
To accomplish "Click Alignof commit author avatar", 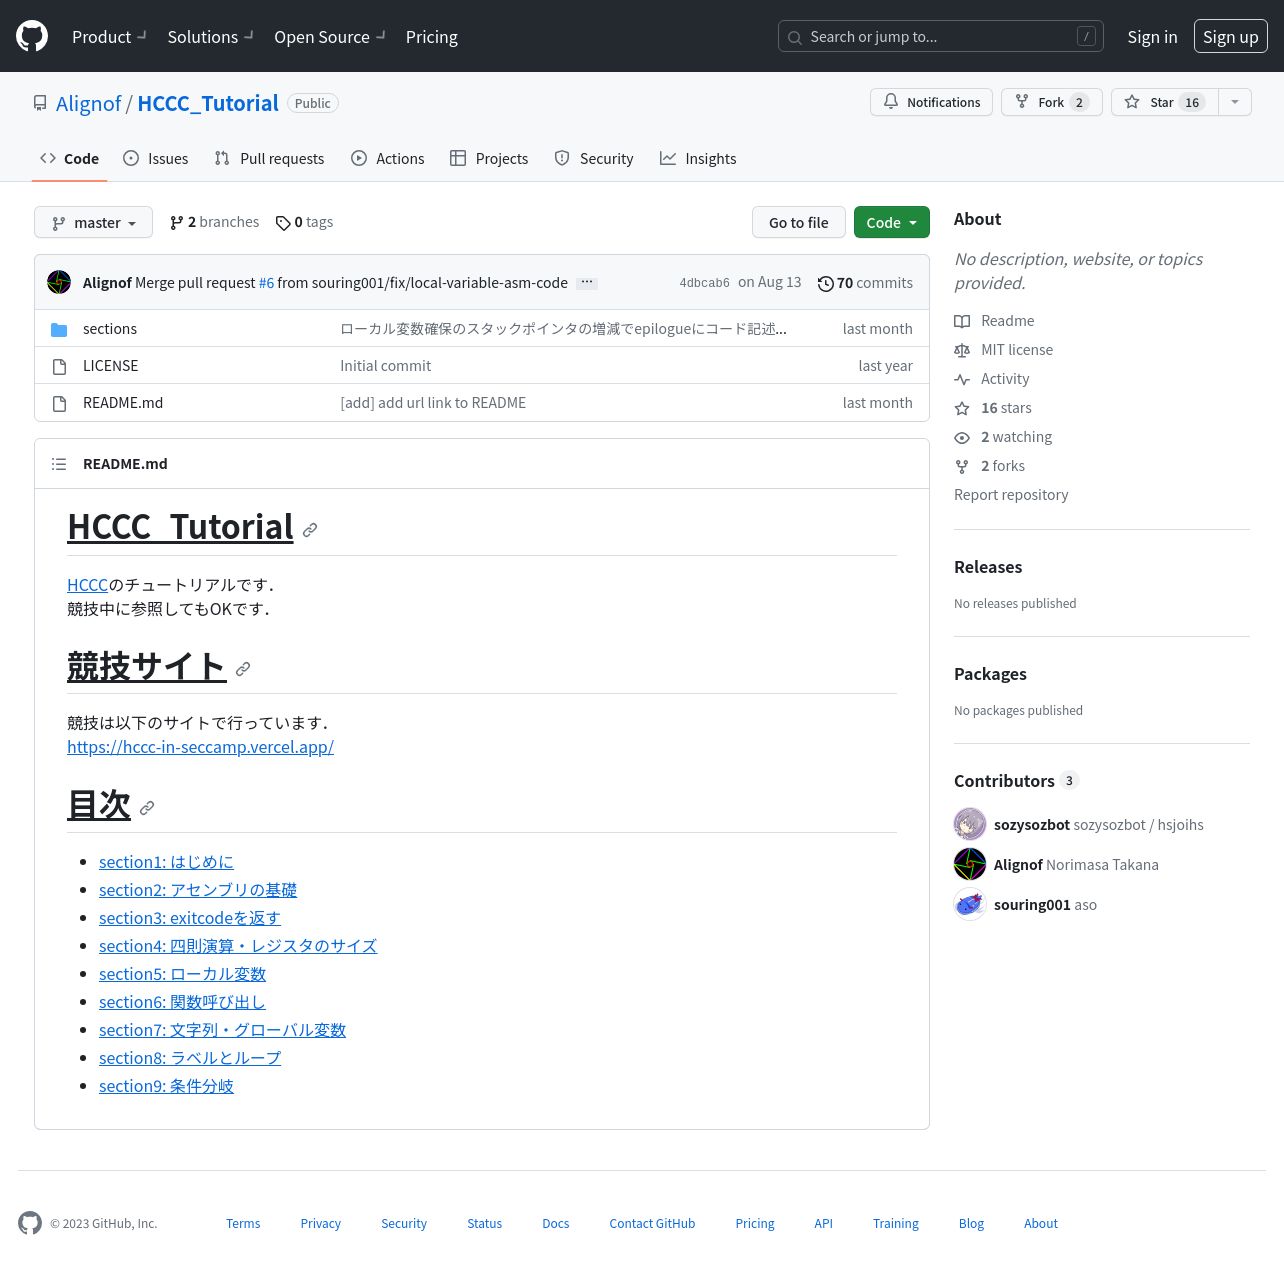I will tap(59, 282).
